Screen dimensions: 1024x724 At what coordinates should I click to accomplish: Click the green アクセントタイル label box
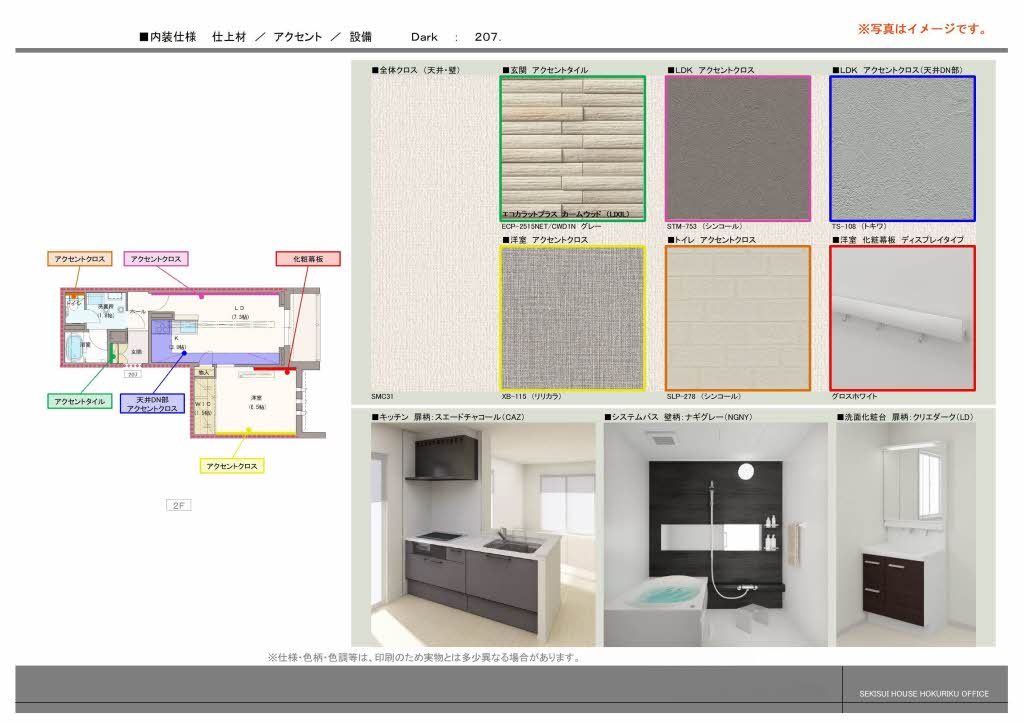[x=80, y=401]
